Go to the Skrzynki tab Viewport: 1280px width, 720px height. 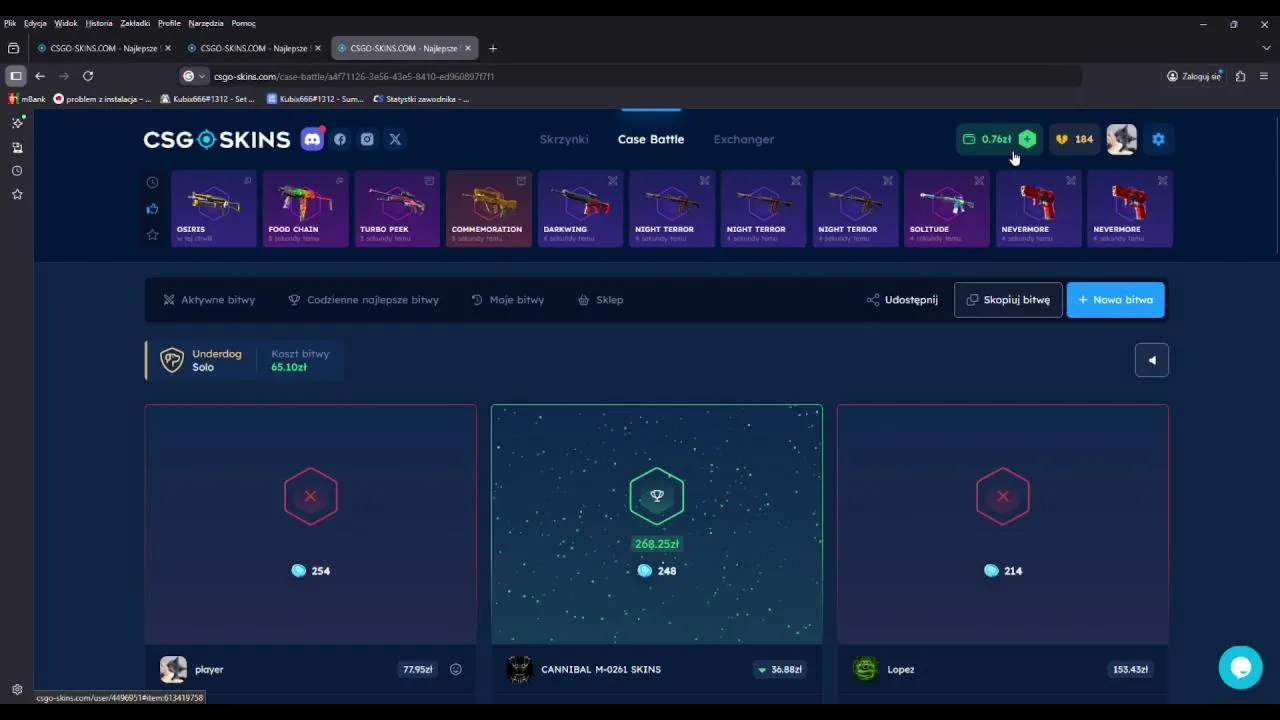[x=564, y=139]
